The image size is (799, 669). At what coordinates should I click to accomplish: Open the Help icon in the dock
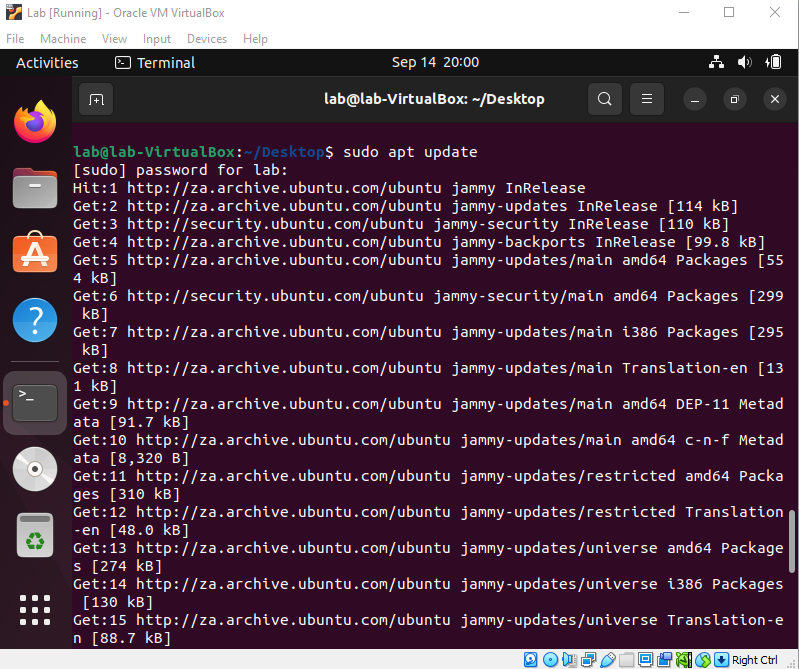tap(35, 320)
